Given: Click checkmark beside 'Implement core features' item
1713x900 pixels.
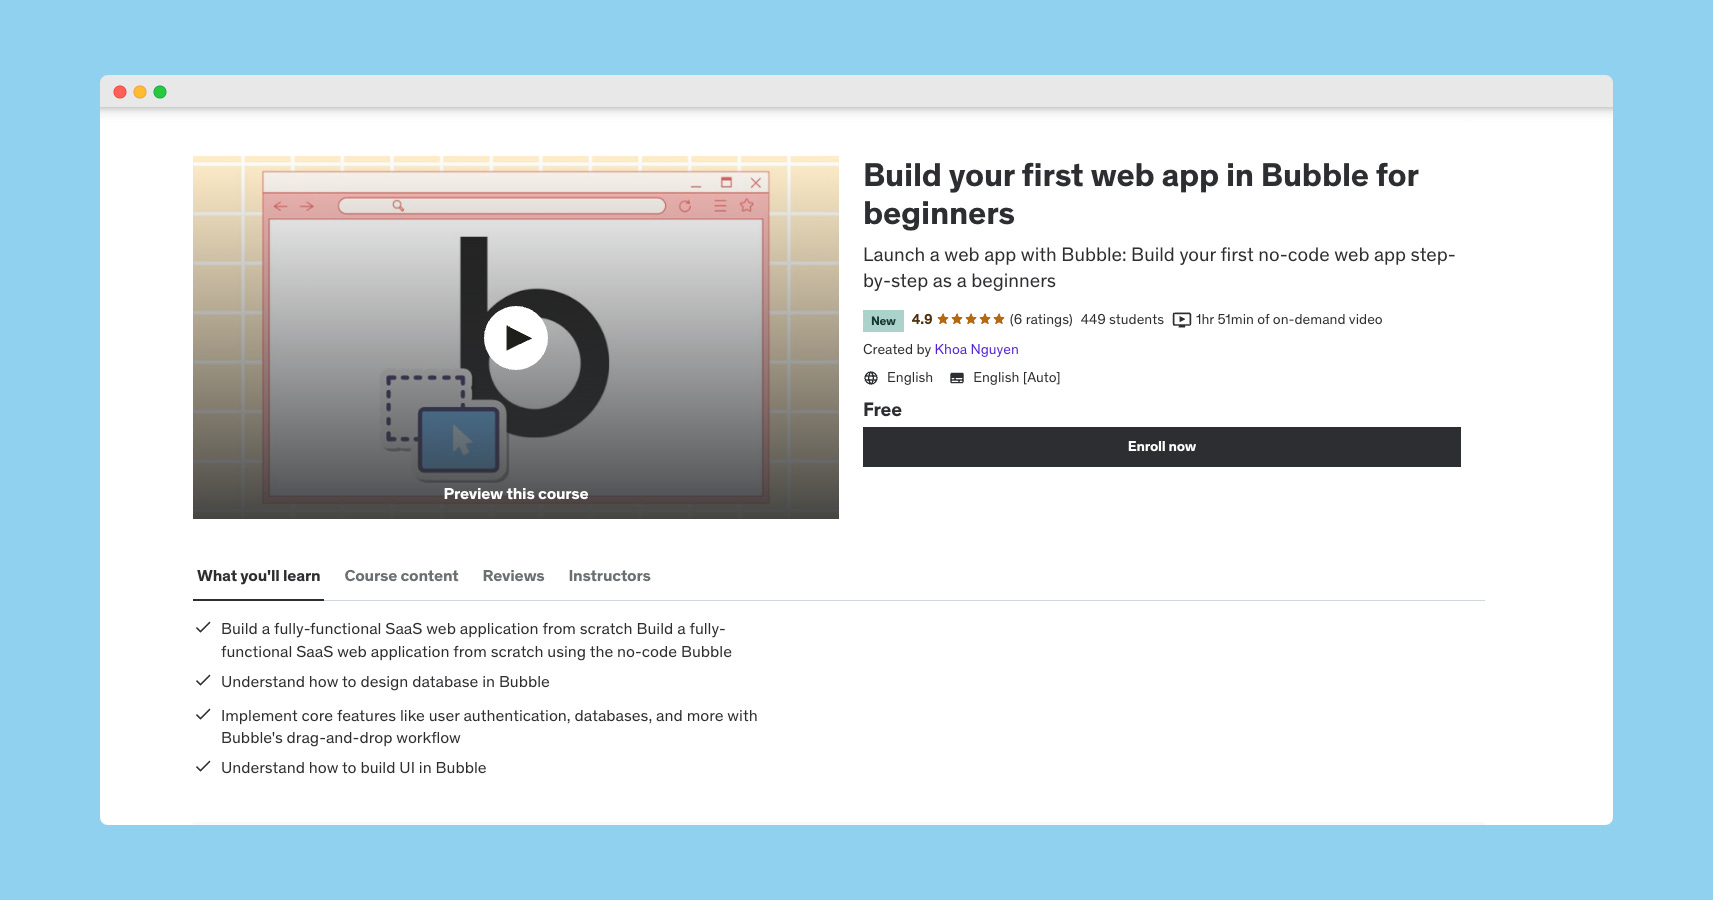Looking at the screenshot, I should coord(203,715).
